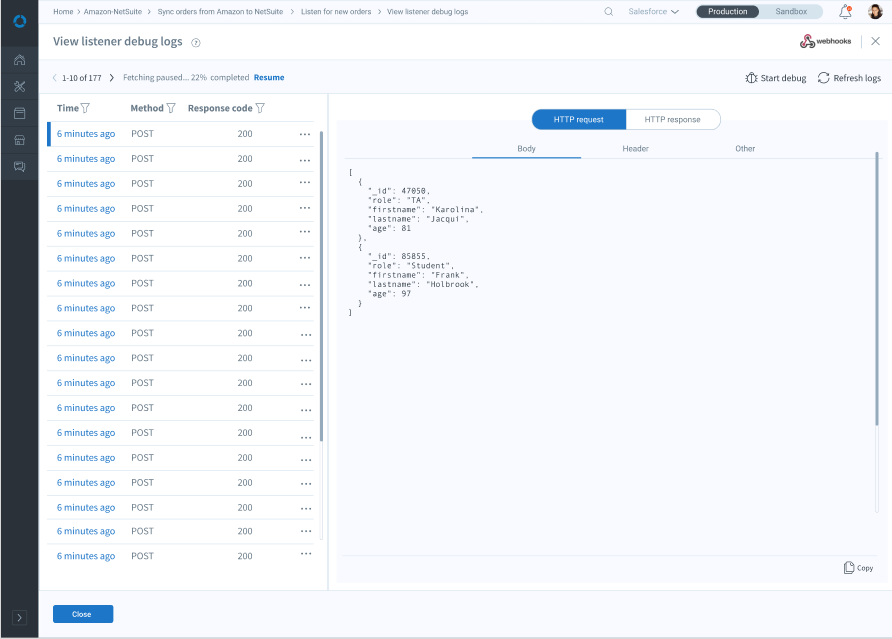Viewport: 892px width, 639px height.
Task: Open the Salesforce account dropdown
Action: click(653, 12)
